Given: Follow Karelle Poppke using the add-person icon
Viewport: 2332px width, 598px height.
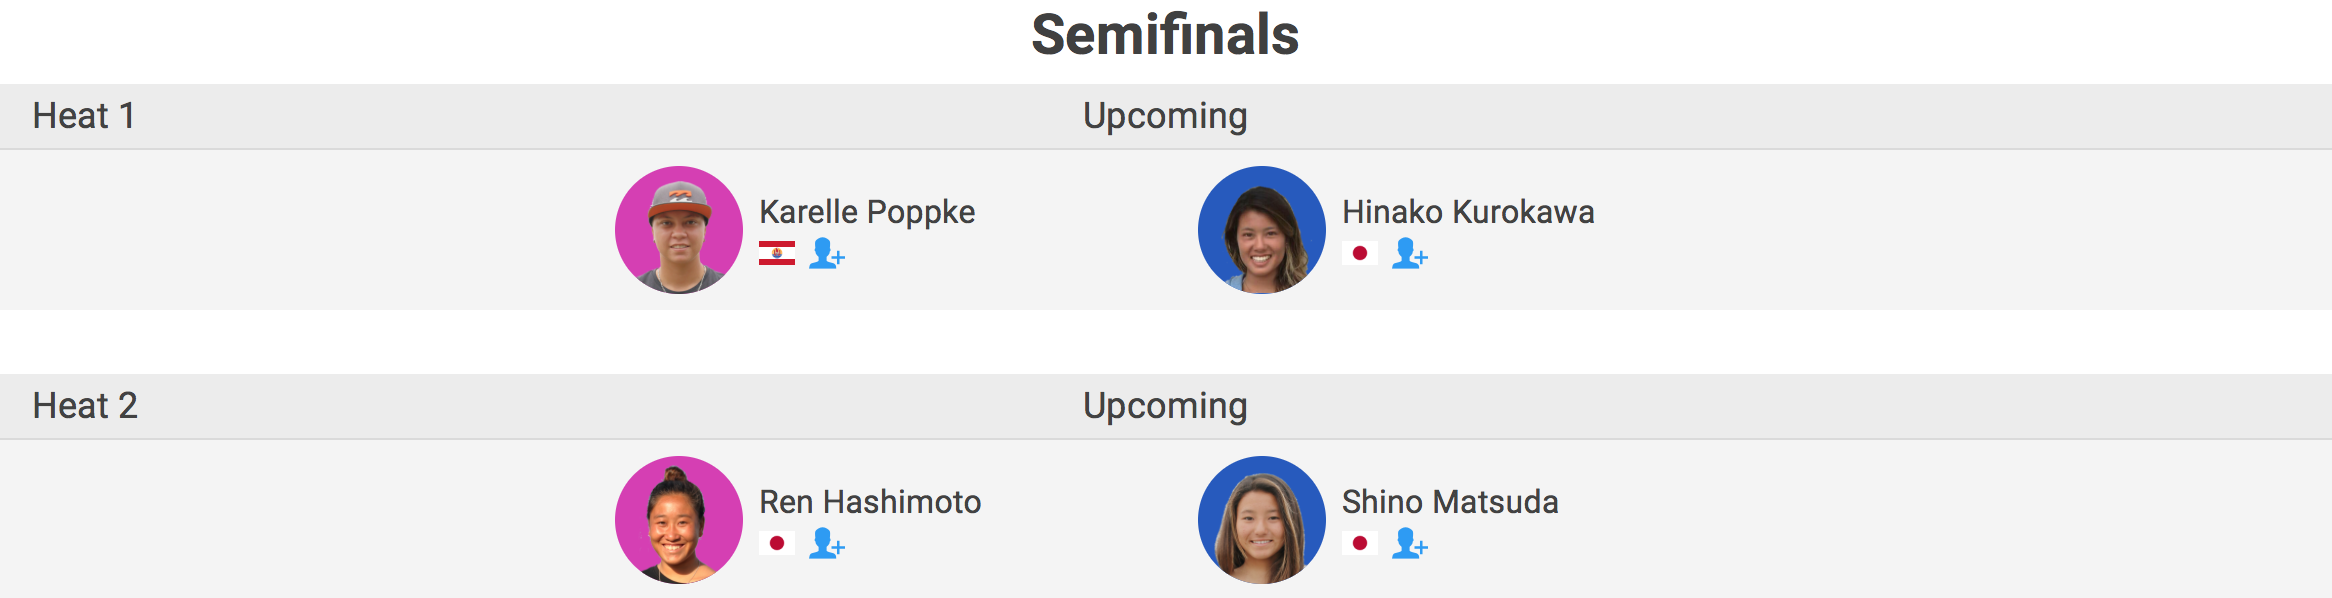Looking at the screenshot, I should [x=826, y=254].
